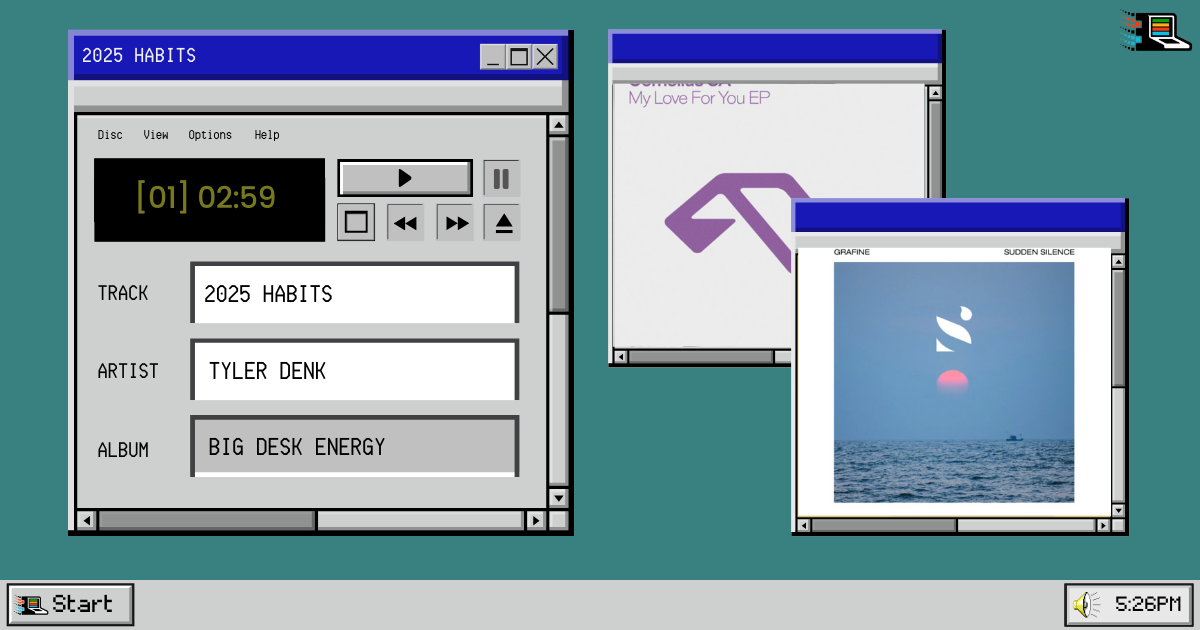Start playback with the Play button
The image size is (1200, 630).
click(x=405, y=178)
